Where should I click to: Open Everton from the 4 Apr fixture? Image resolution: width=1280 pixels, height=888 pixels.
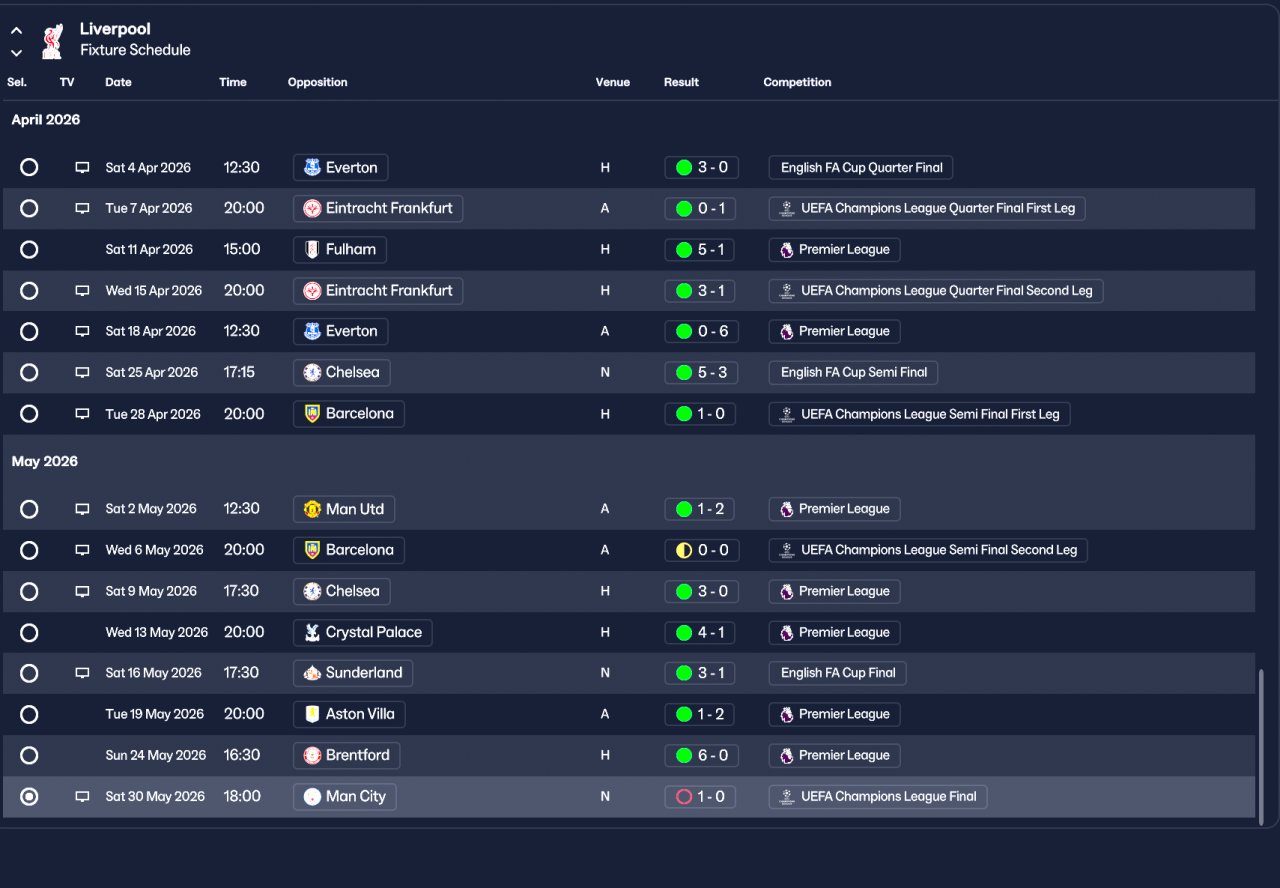[341, 168]
